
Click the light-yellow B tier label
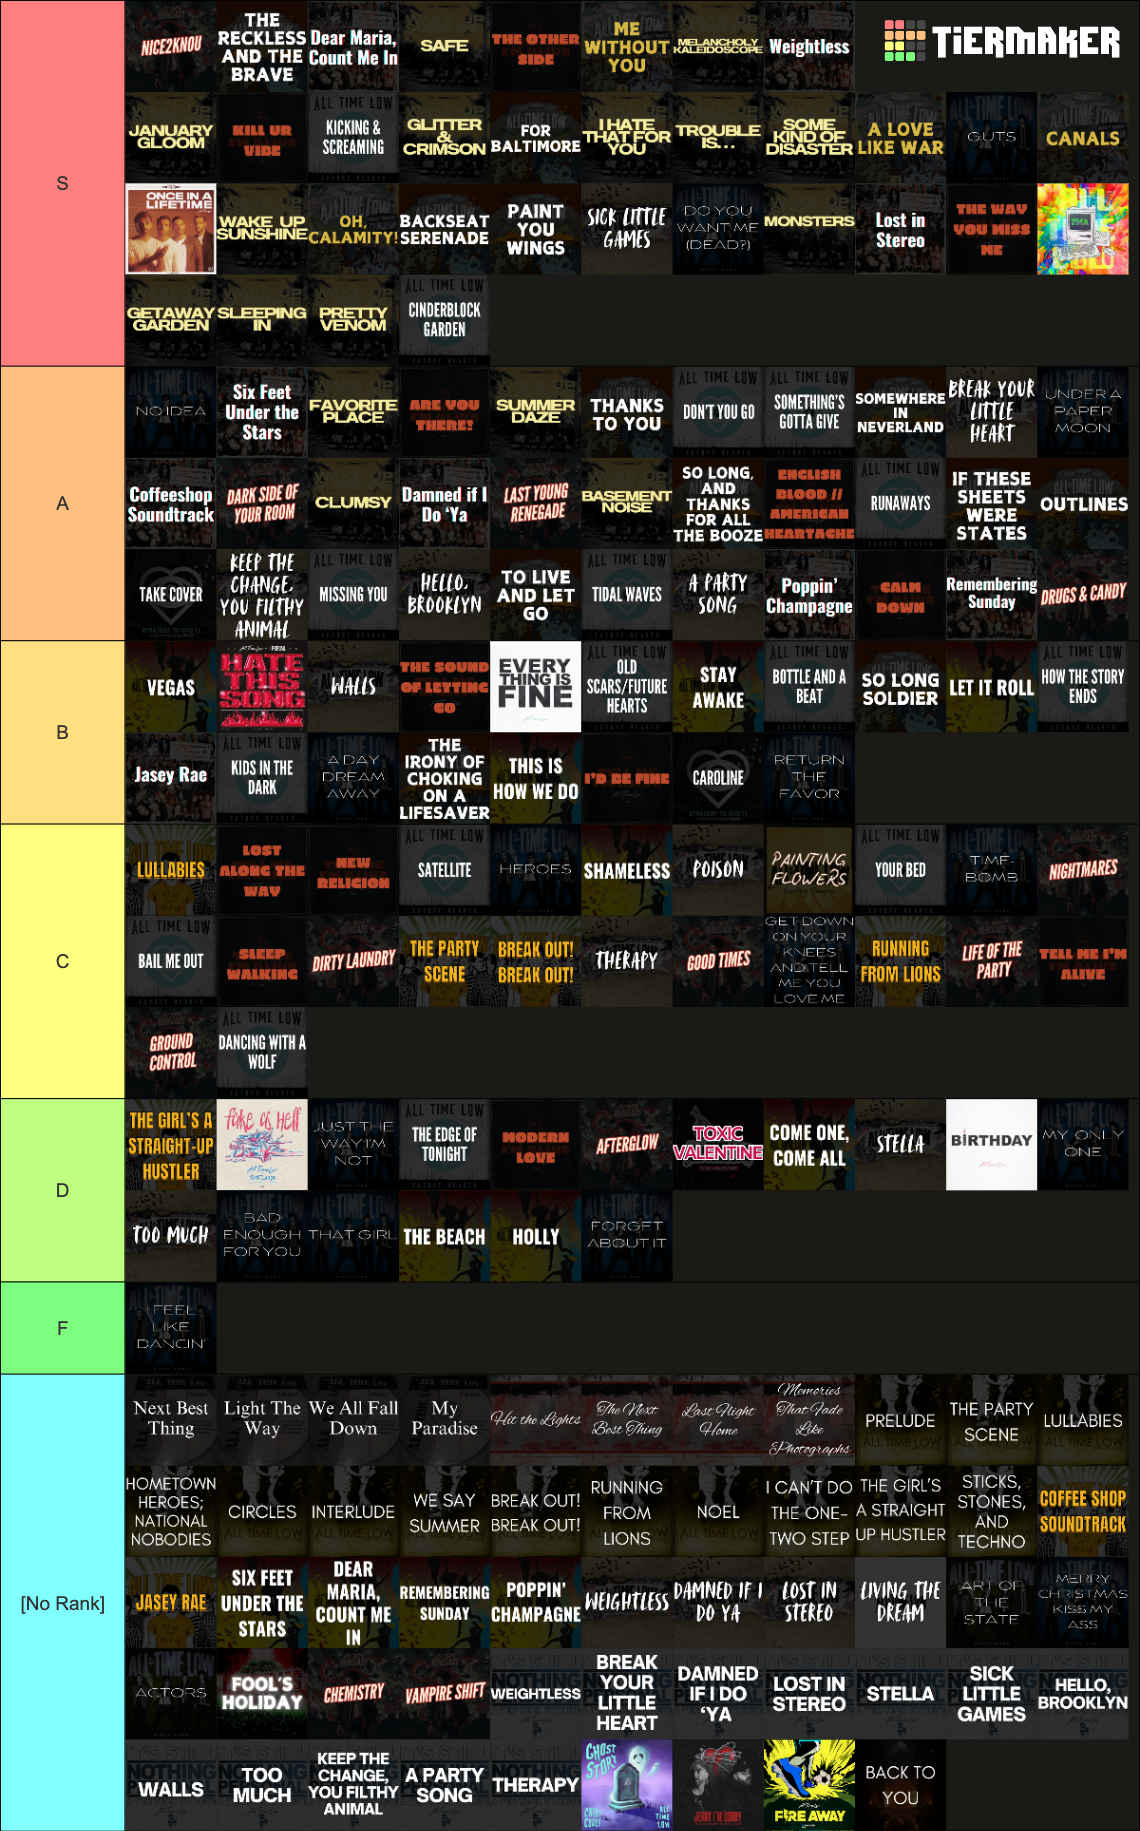pos(62,732)
